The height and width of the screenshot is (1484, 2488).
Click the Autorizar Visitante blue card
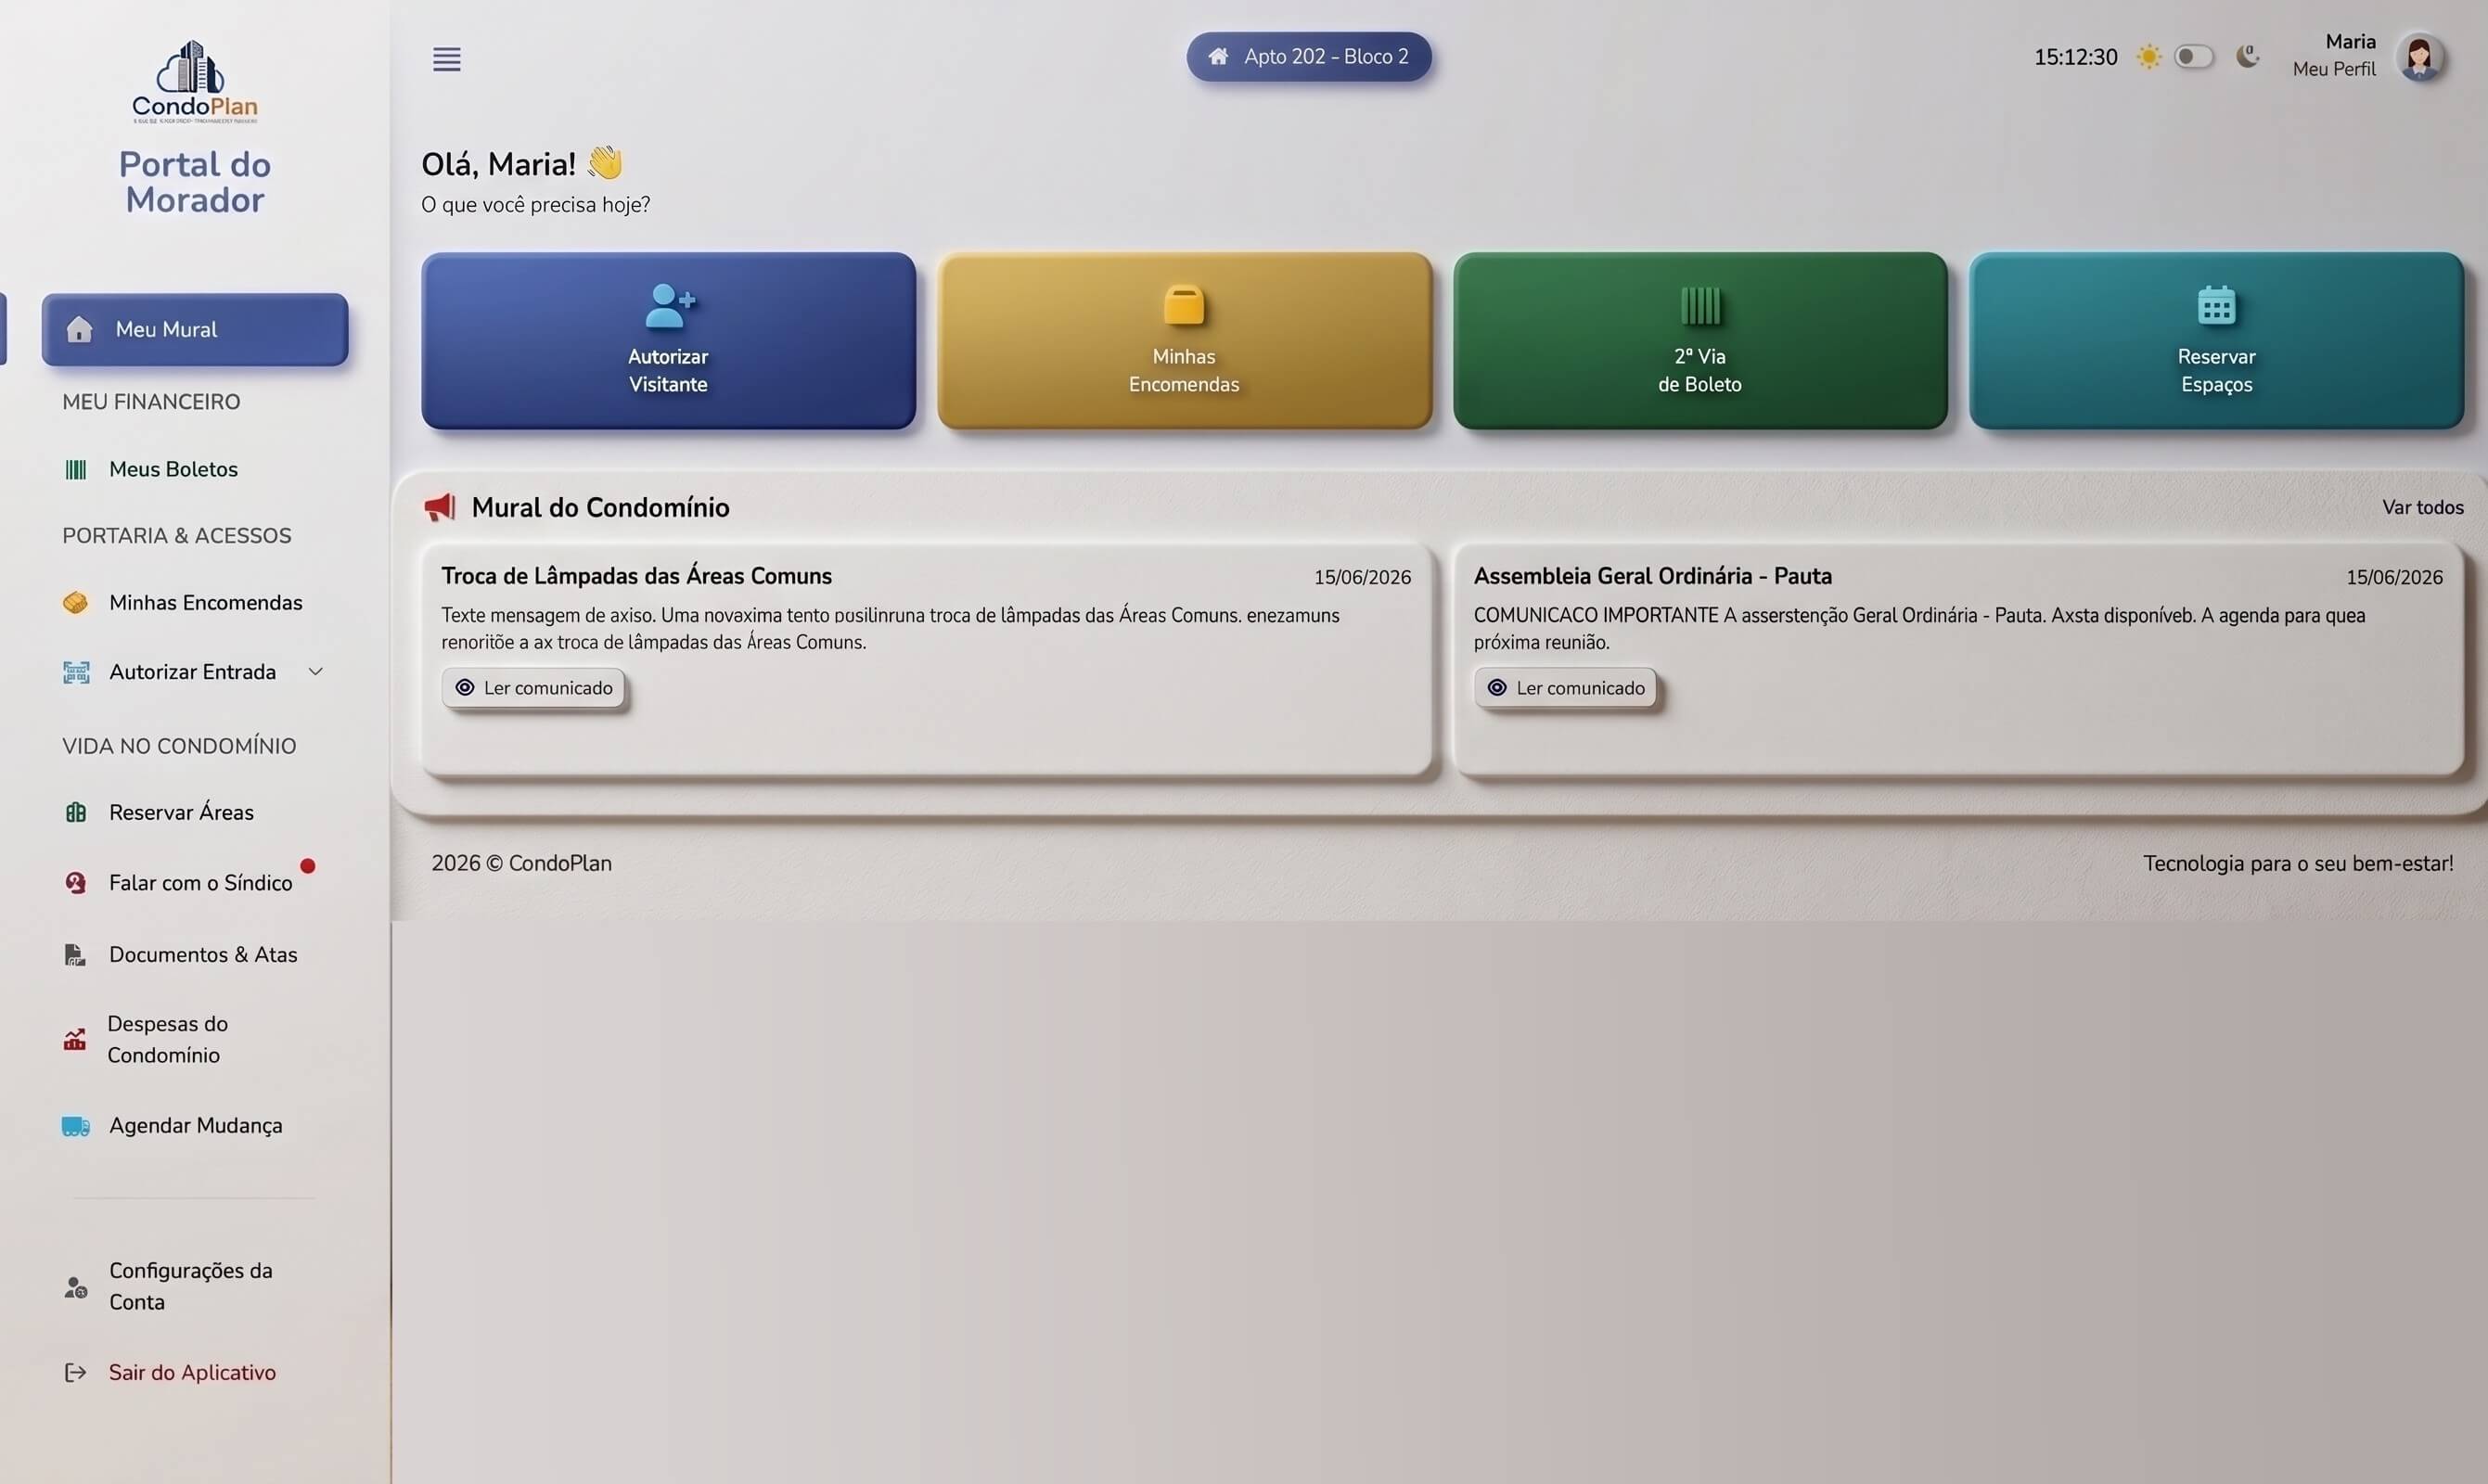coord(668,341)
